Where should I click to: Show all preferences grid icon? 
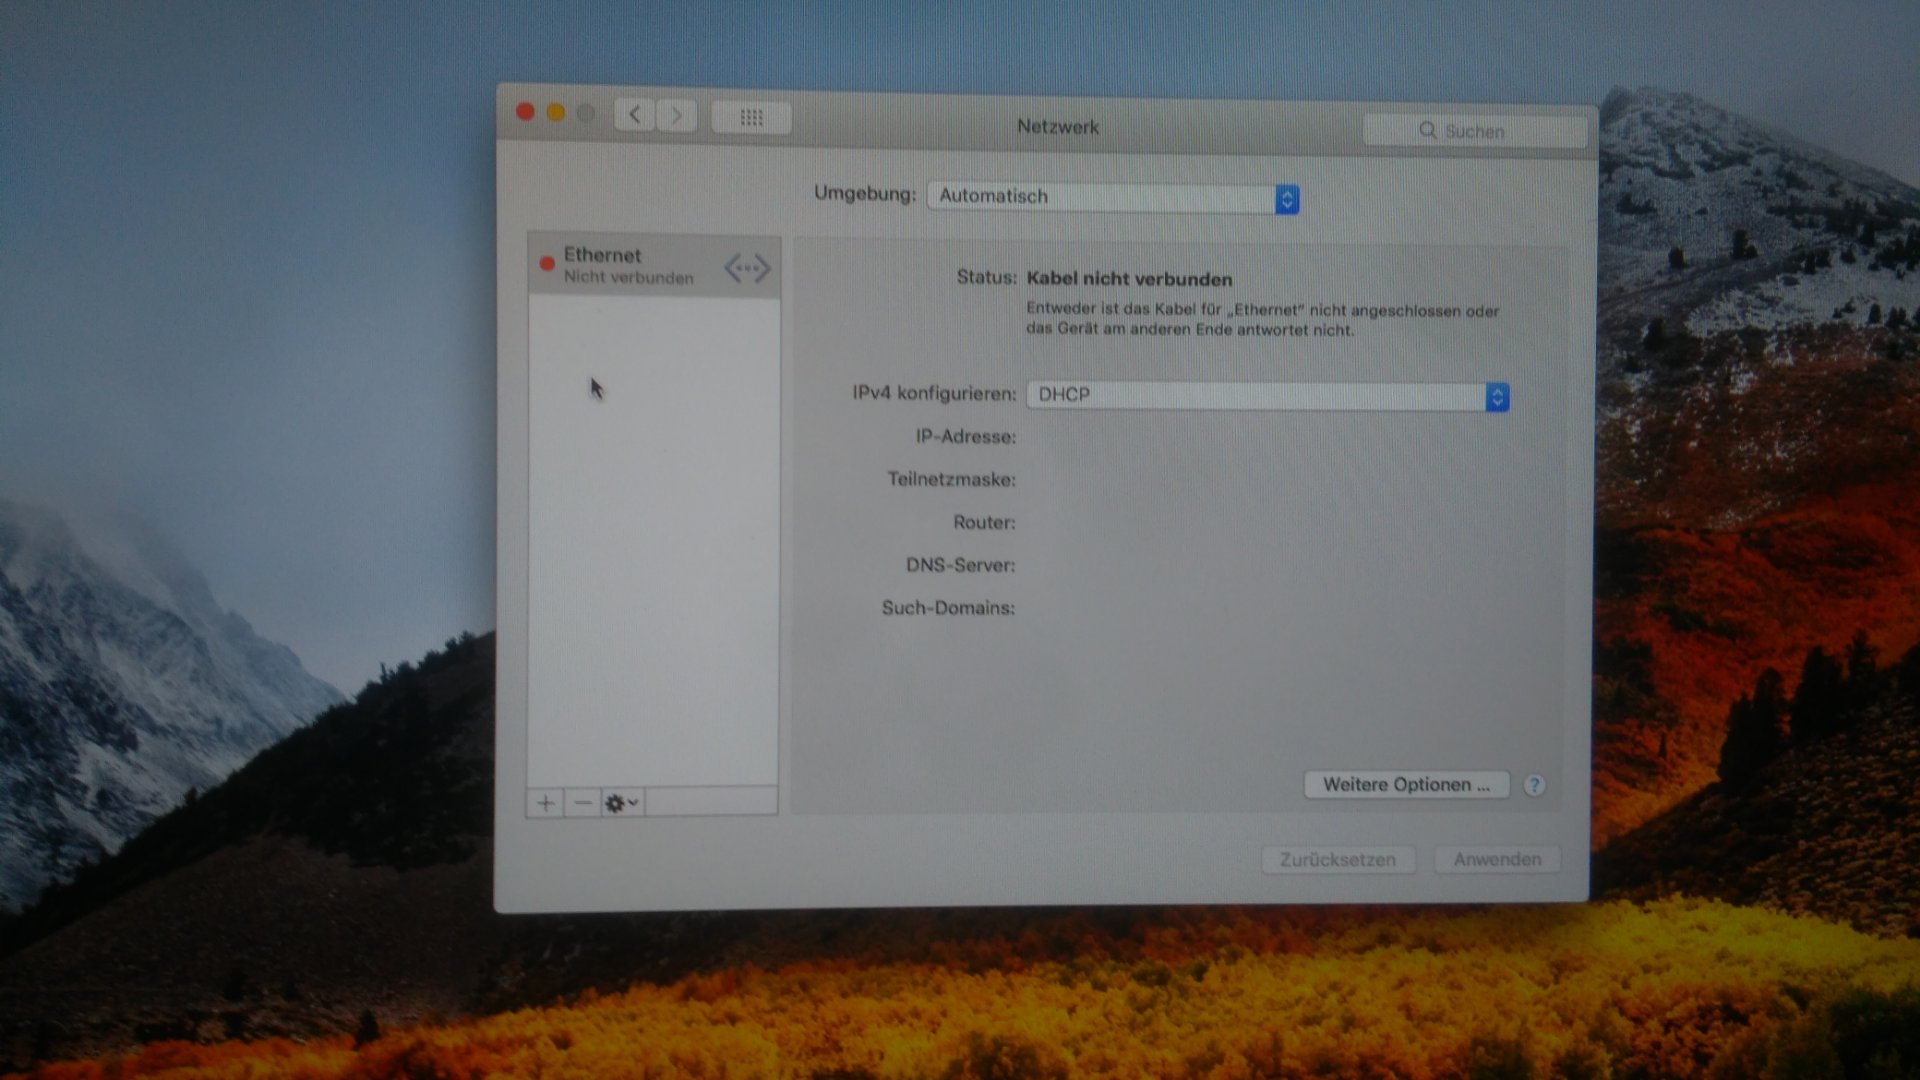click(x=751, y=118)
